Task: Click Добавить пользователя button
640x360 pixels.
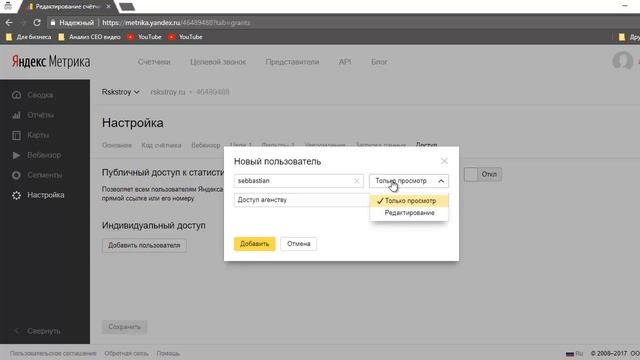Action: (x=144, y=245)
